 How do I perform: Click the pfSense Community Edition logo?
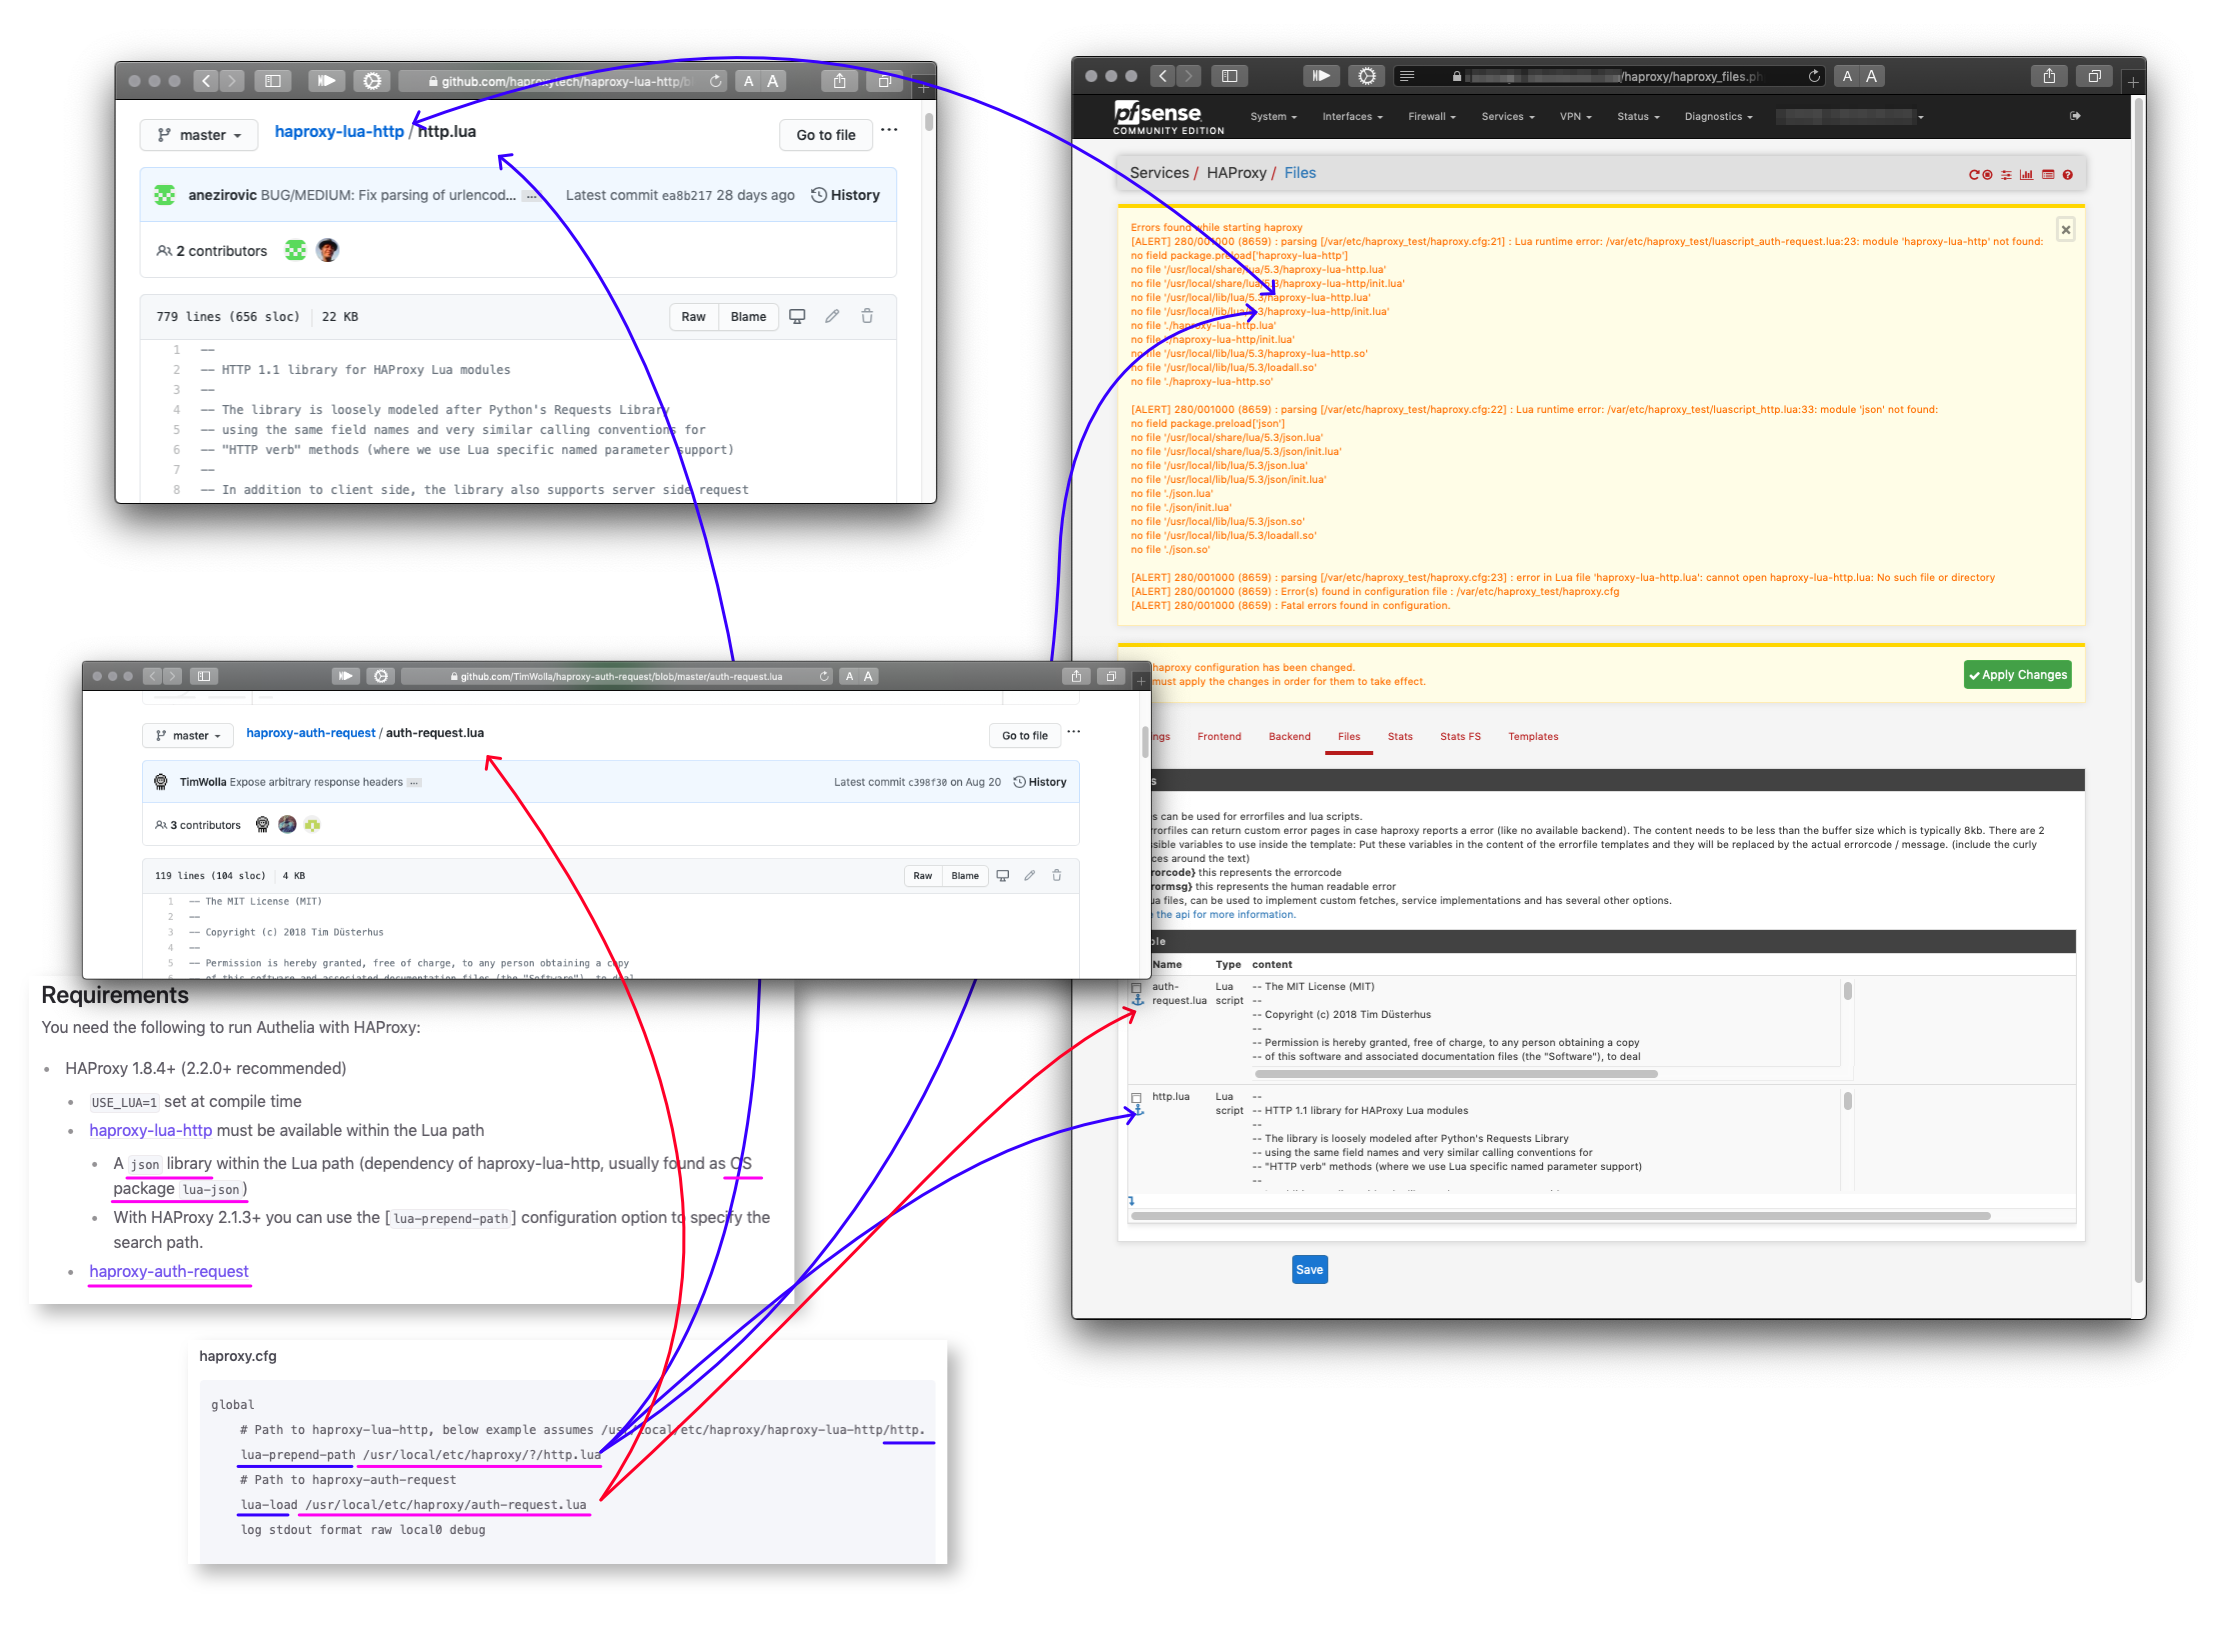[1167, 117]
